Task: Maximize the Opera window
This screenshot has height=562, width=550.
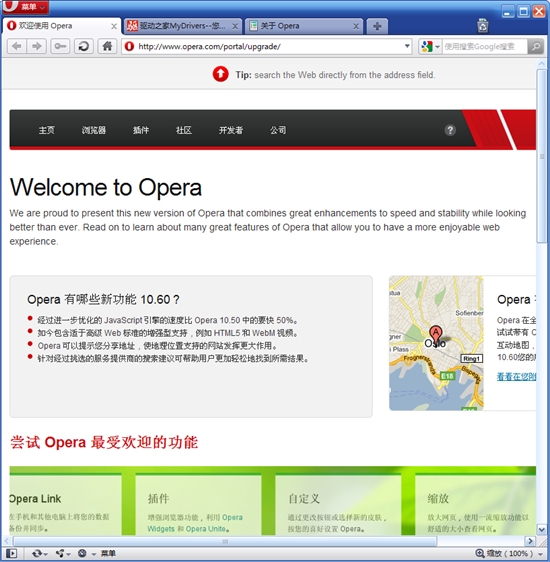Action: click(x=523, y=11)
